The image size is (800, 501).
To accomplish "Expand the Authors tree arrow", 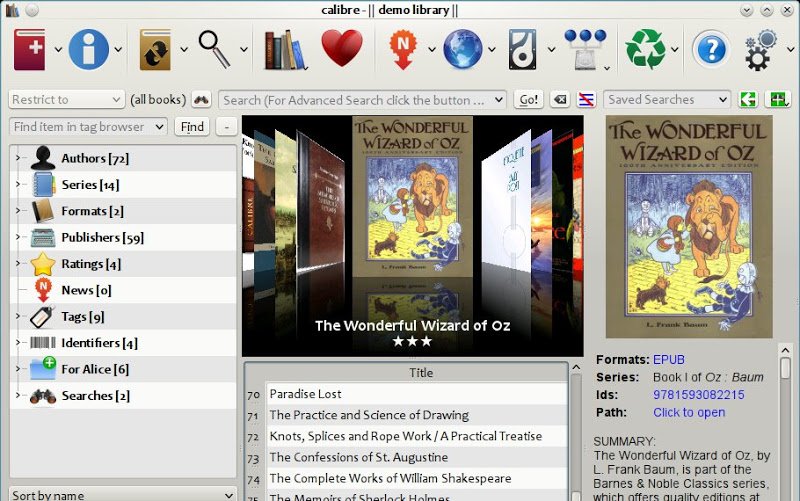I will point(18,158).
